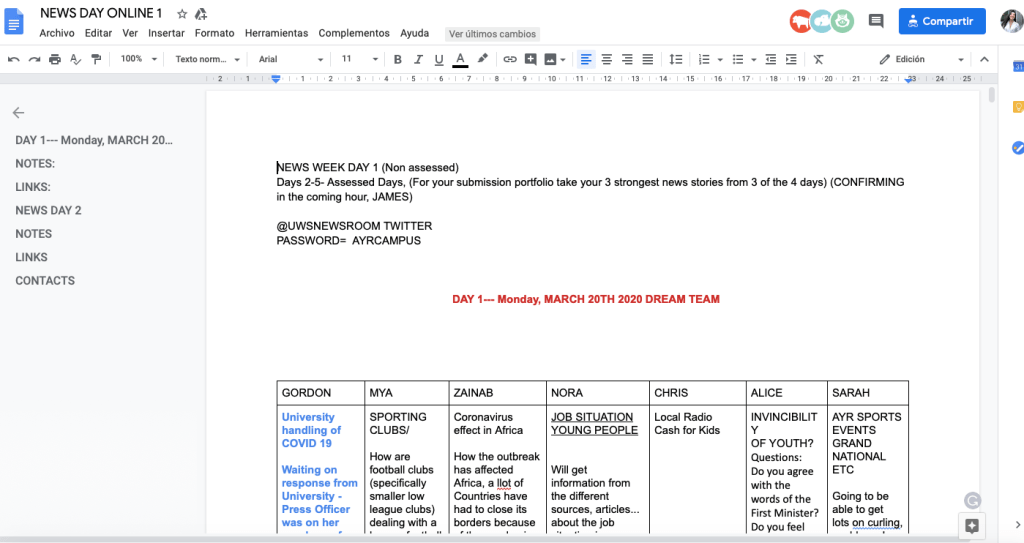Viewport: 1024px width, 543px height.
Task: Toggle underline formatting
Action: tap(438, 59)
